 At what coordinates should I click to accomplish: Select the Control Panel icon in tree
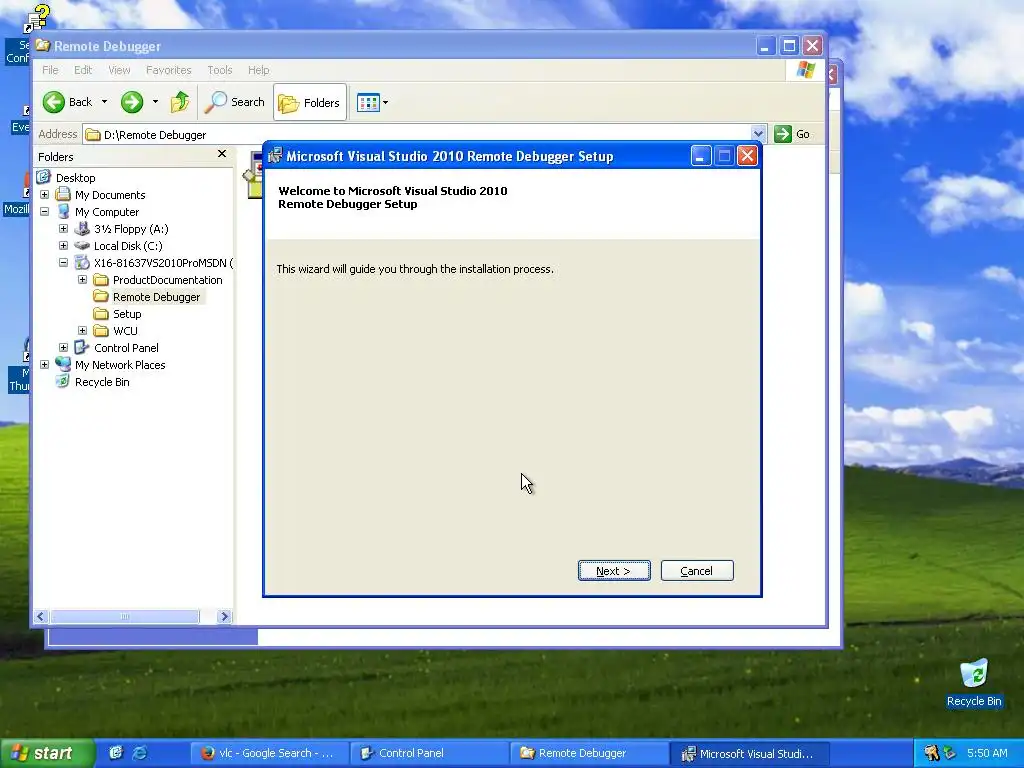pyautogui.click(x=82, y=347)
